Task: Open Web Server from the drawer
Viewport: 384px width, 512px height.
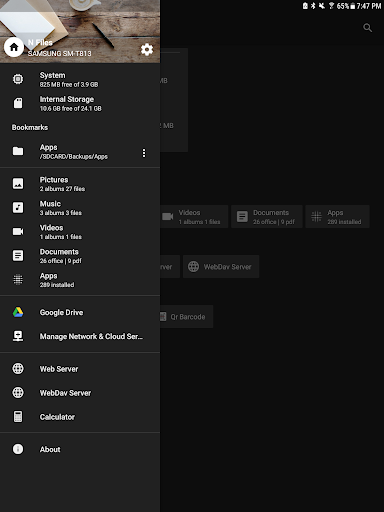Action: (x=80, y=369)
